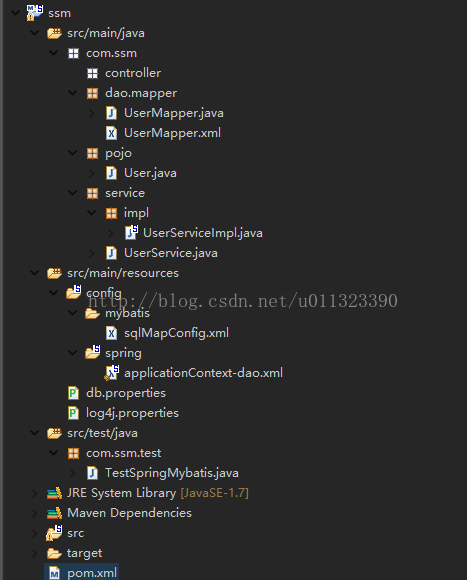Expand the Maven Dependencies node
This screenshot has height=580, width=467.
(x=35, y=513)
